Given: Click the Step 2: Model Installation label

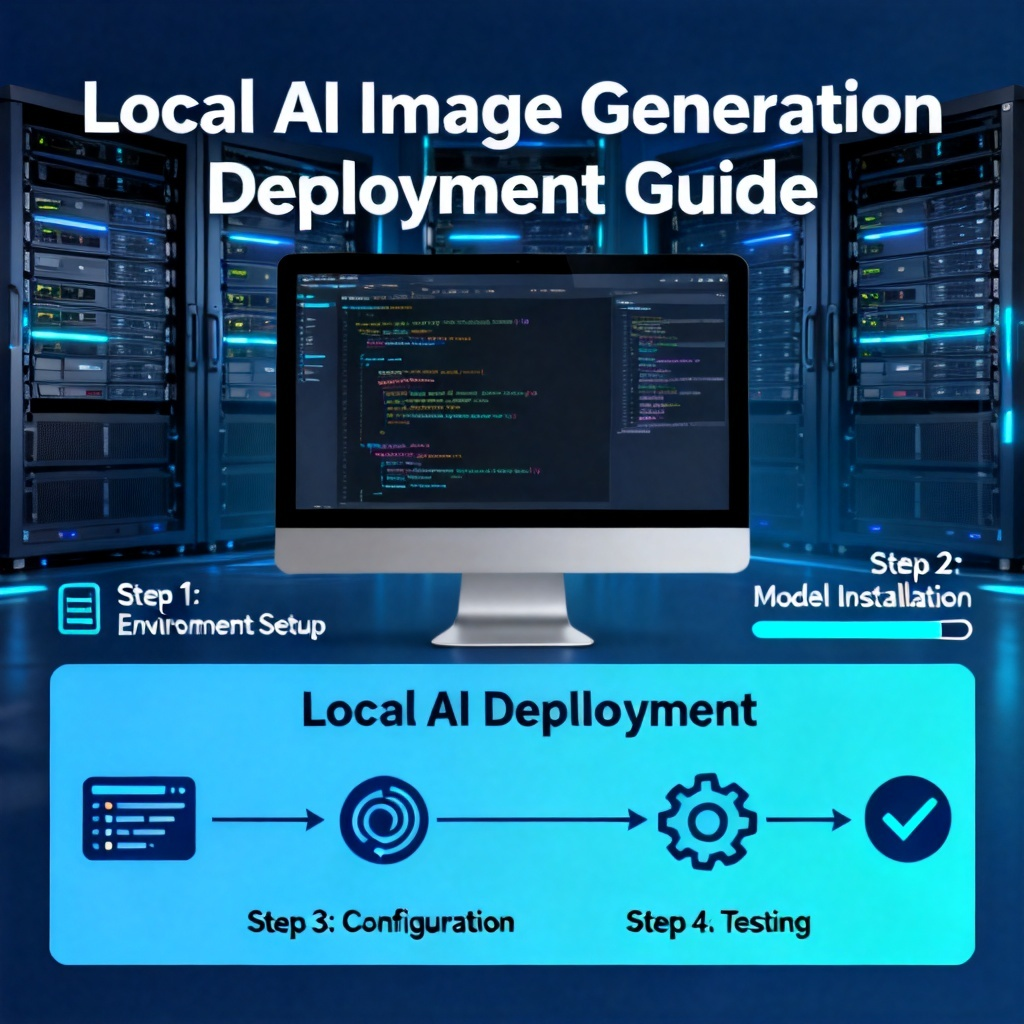Looking at the screenshot, I should pyautogui.click(x=862, y=581).
